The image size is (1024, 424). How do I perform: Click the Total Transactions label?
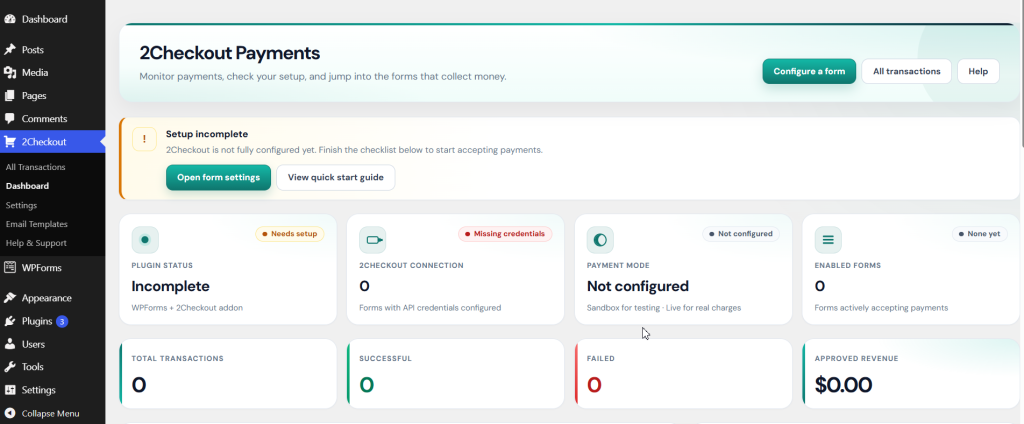[x=178, y=359]
